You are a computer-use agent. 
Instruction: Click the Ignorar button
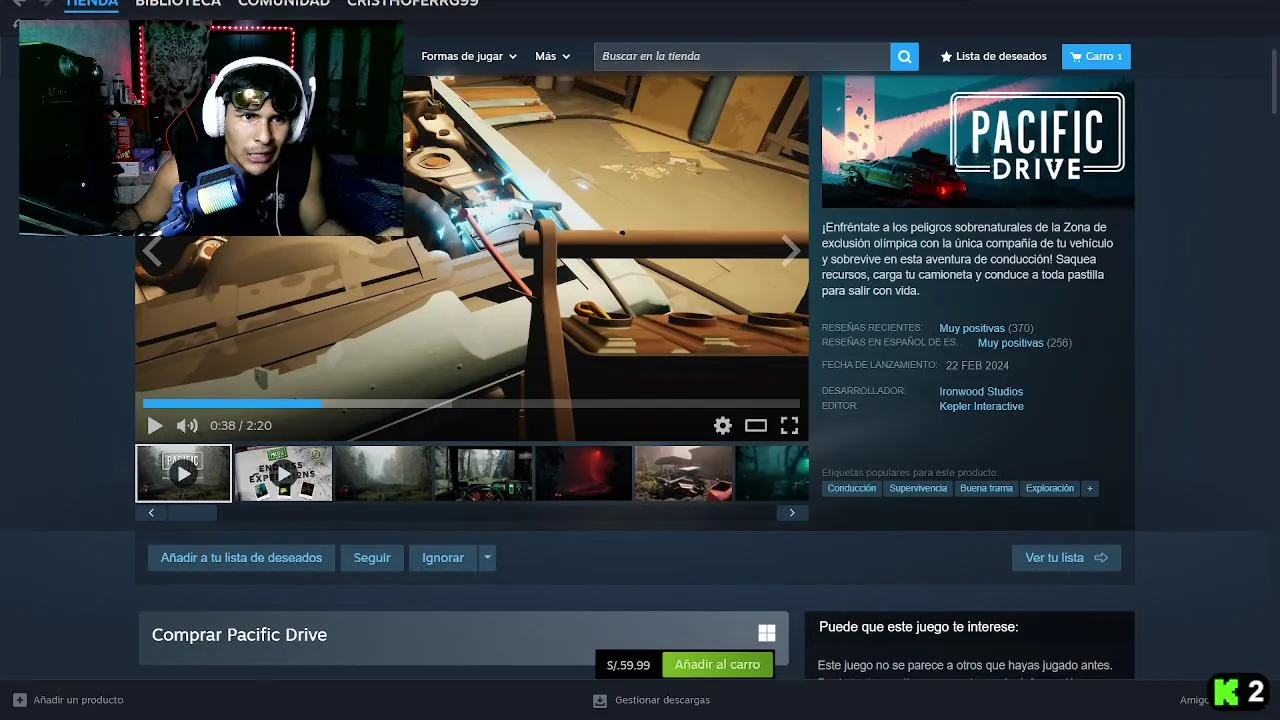443,558
